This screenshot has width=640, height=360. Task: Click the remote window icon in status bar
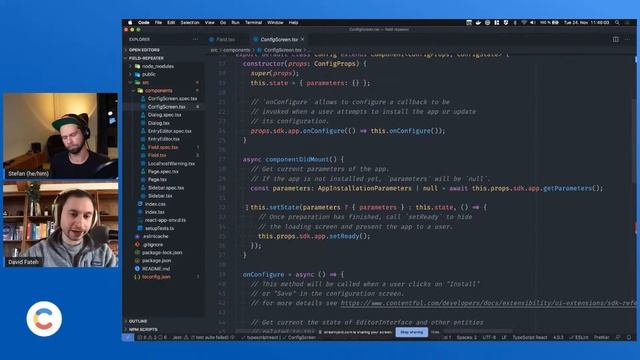click(128, 338)
